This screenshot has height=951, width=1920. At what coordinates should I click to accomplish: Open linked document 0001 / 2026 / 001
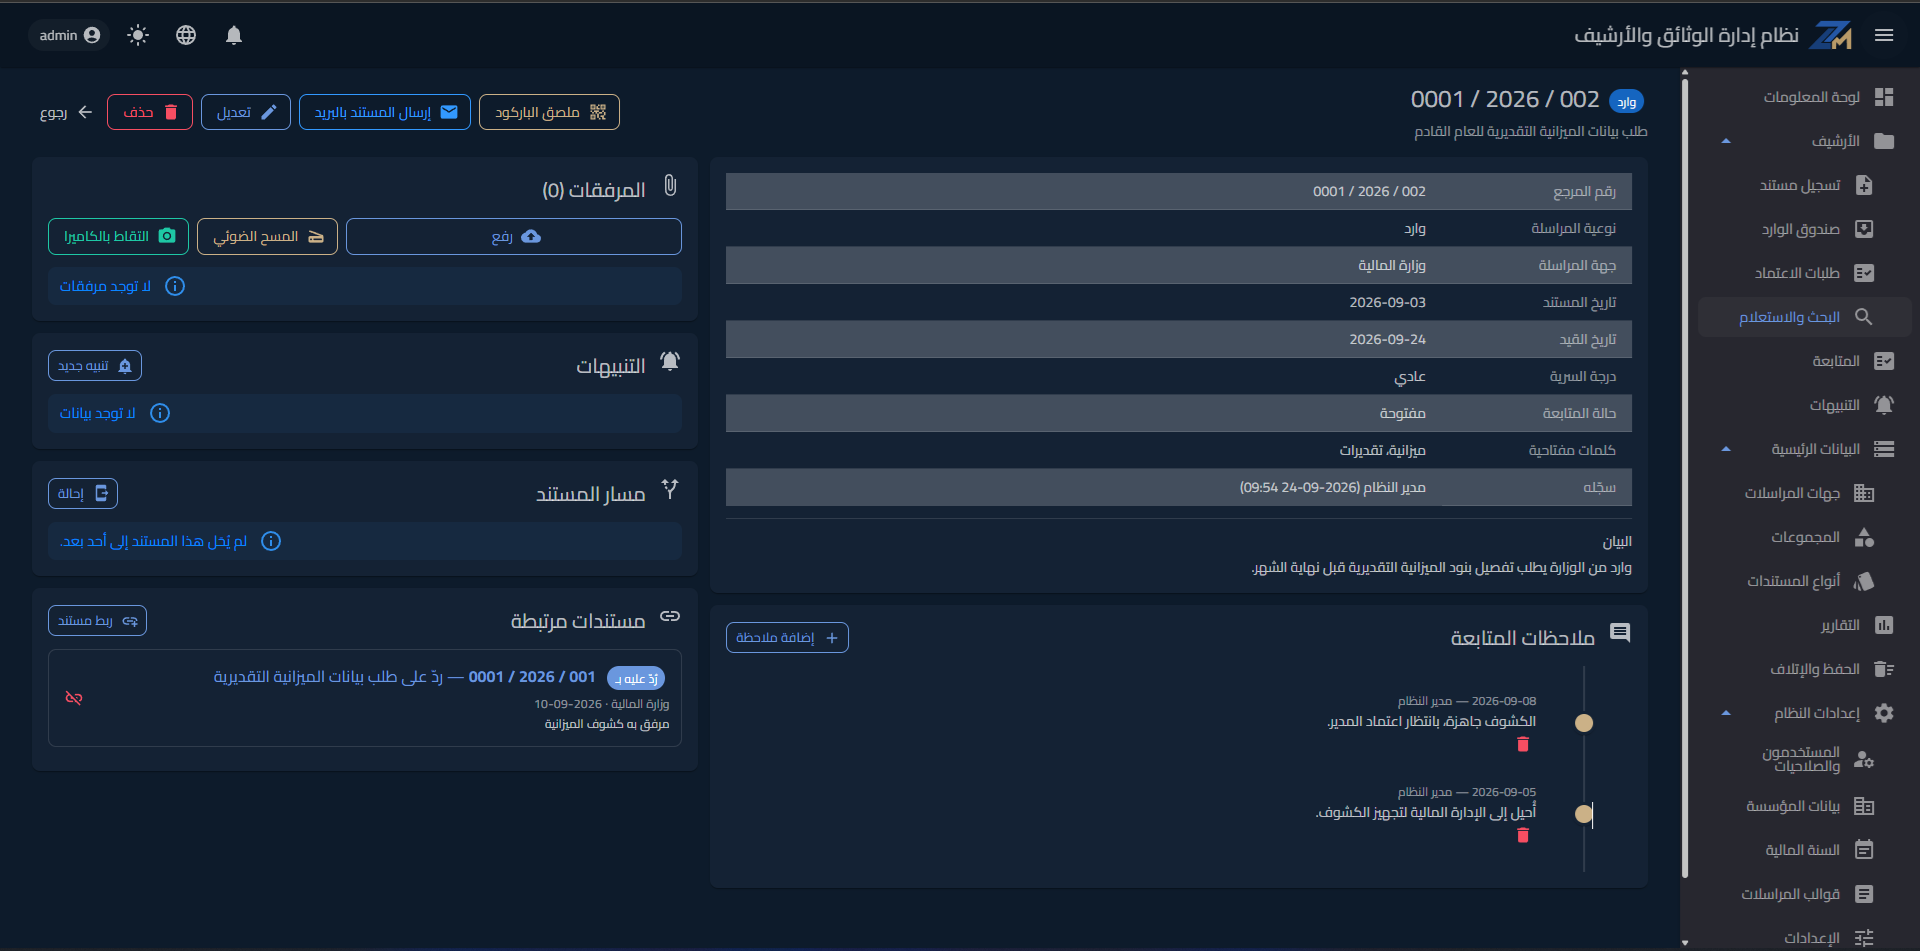pyautogui.click(x=404, y=677)
